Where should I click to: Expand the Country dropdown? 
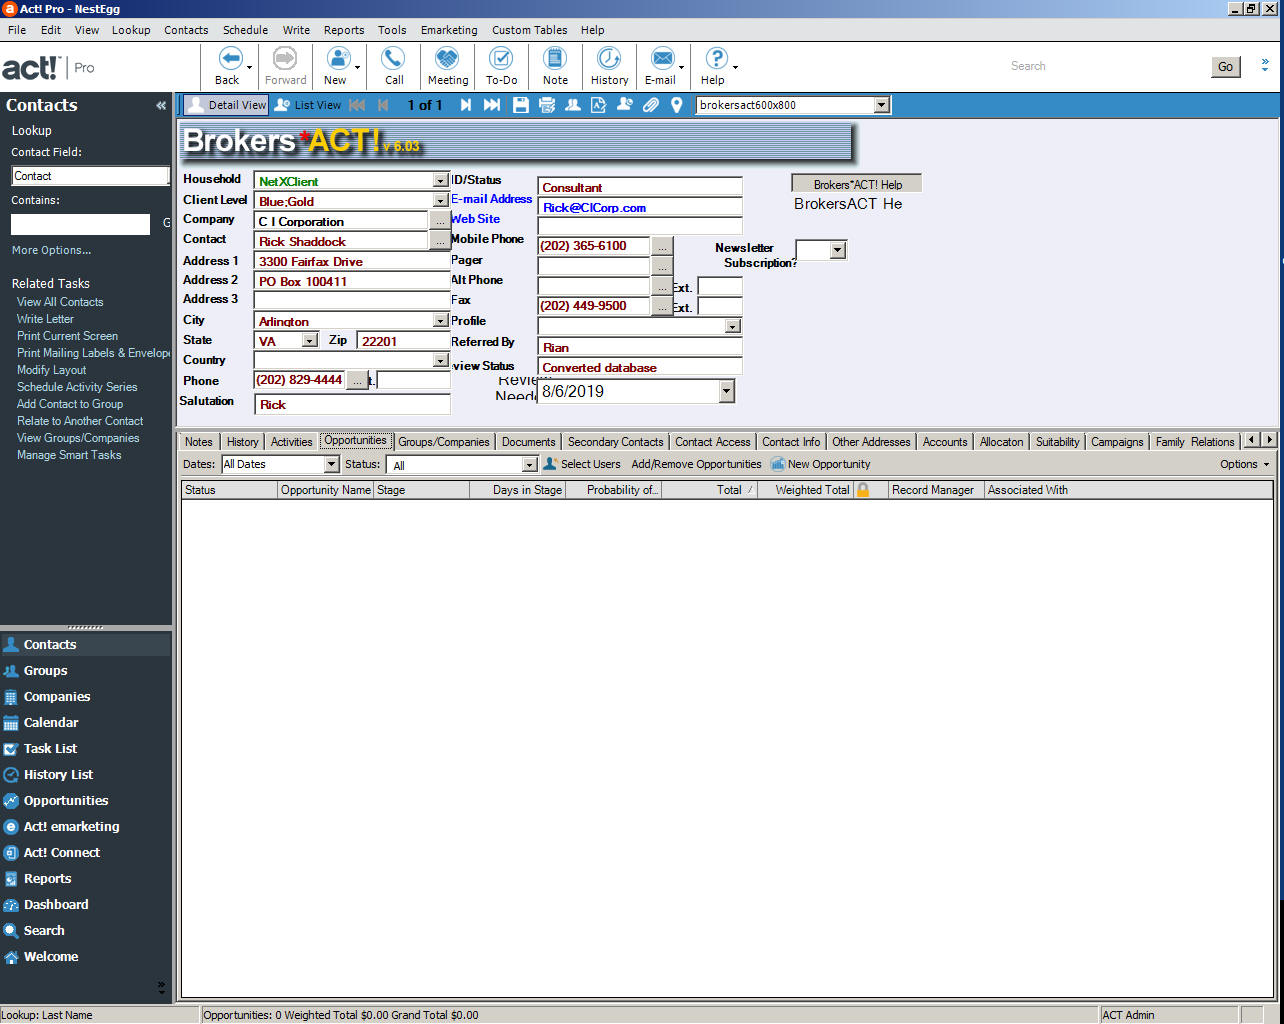(x=440, y=361)
